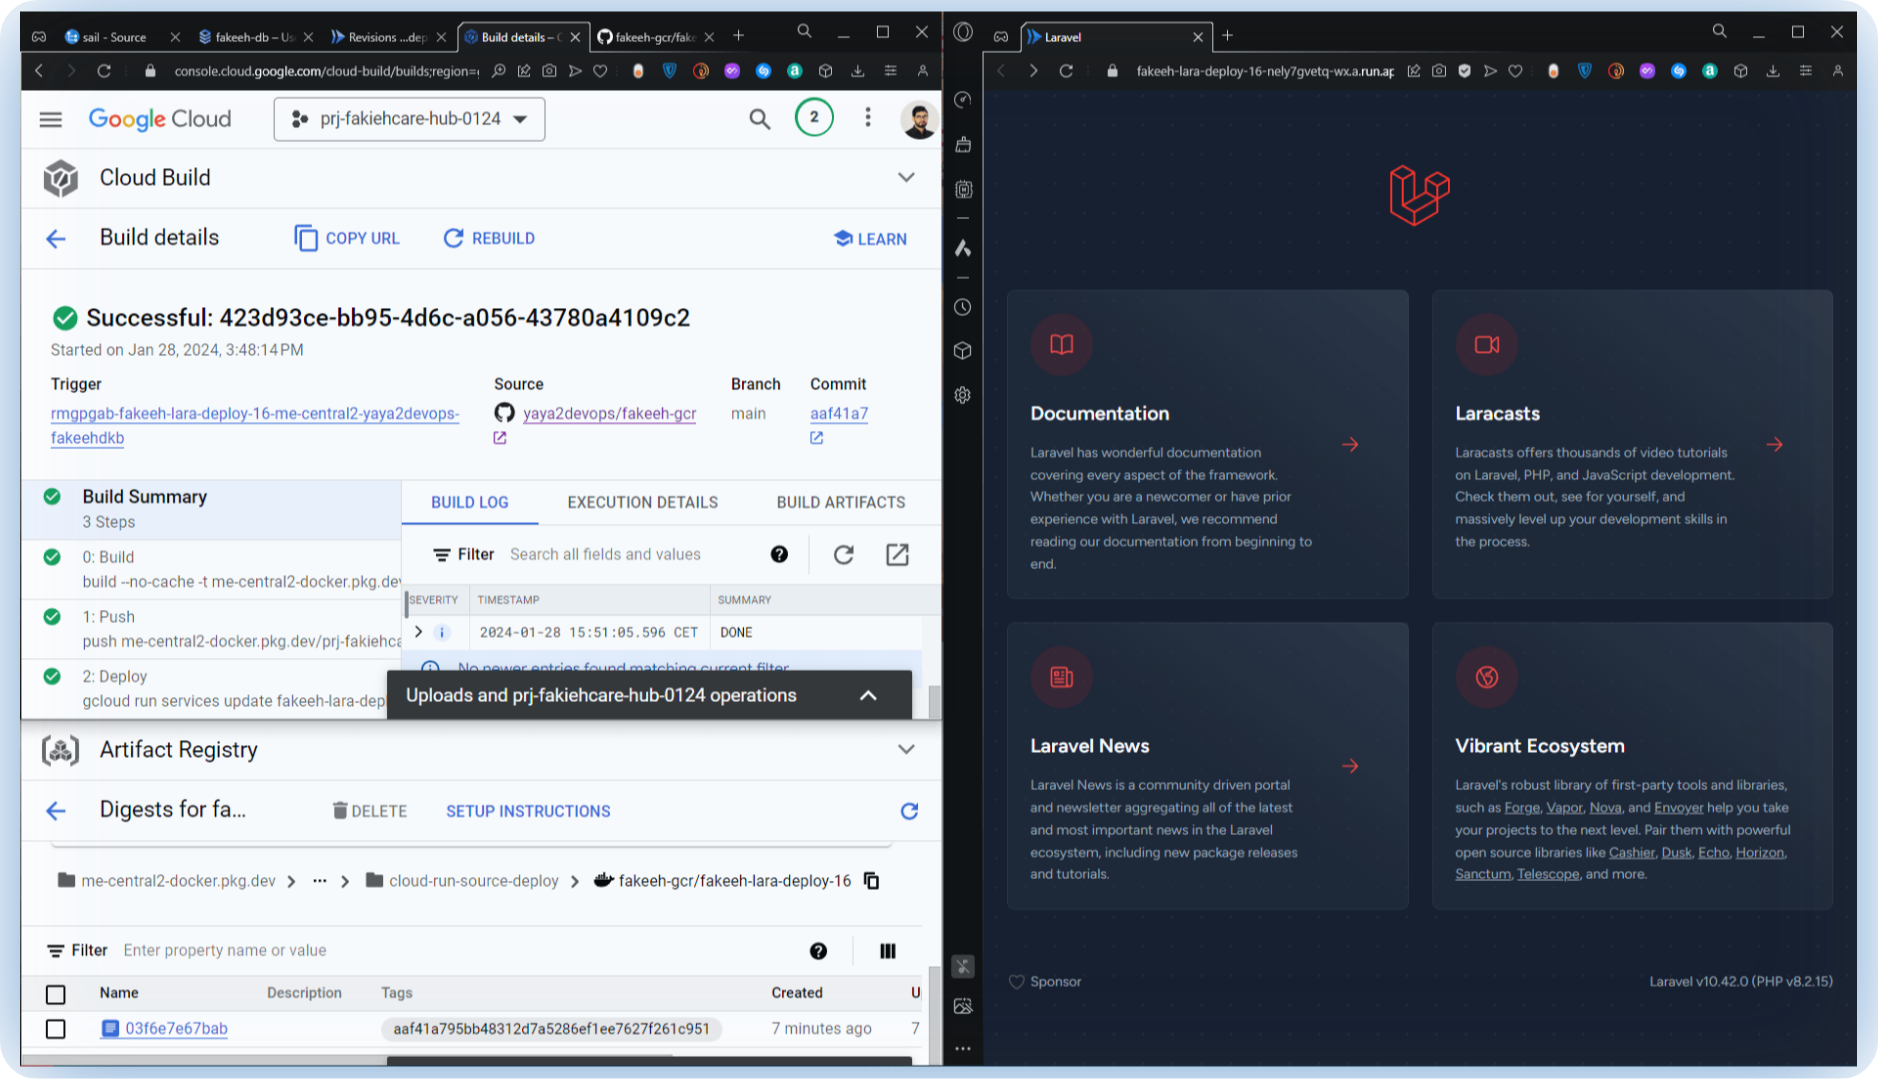Go back from Build details page
The image size is (1878, 1079).
[x=56, y=238]
